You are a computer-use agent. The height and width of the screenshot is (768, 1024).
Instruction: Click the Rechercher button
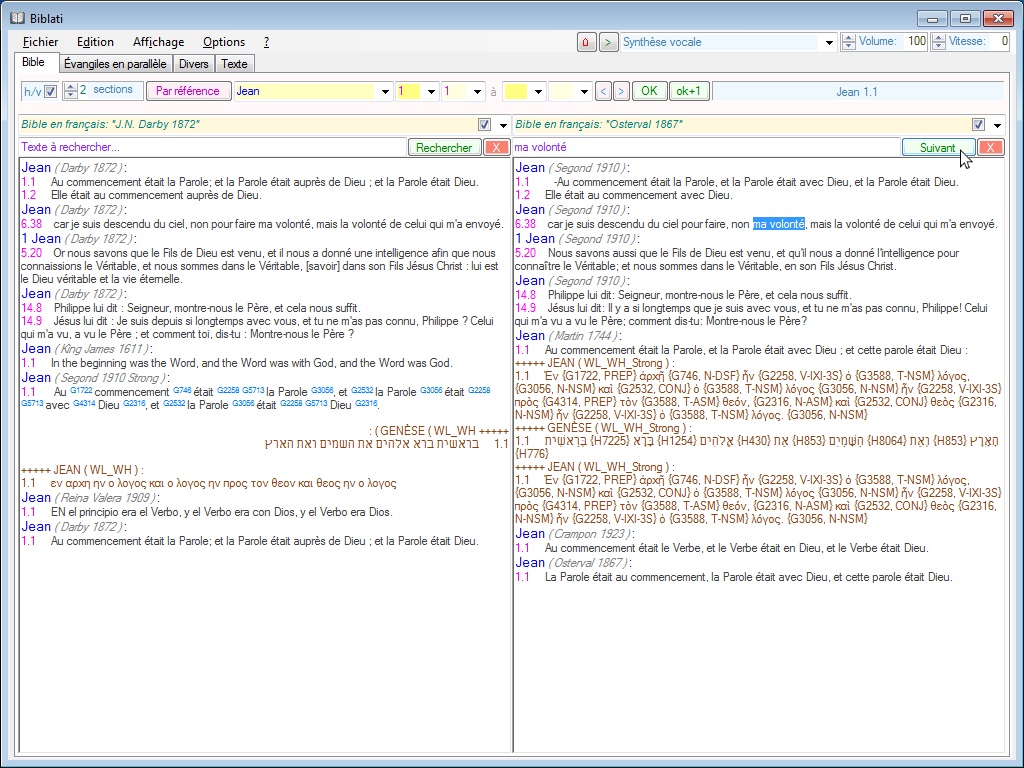click(444, 147)
